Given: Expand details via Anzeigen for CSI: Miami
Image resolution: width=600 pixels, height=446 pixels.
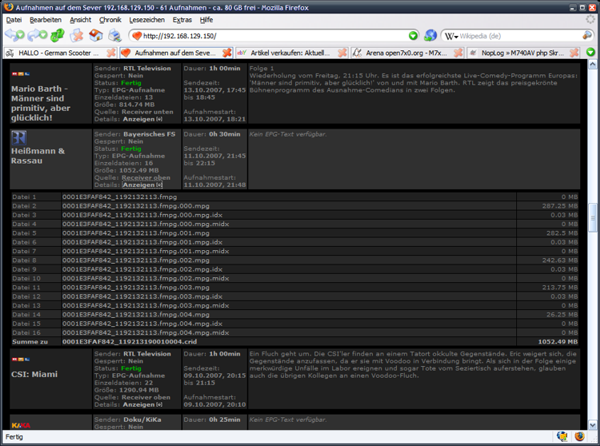Looking at the screenshot, I should 142,404.
